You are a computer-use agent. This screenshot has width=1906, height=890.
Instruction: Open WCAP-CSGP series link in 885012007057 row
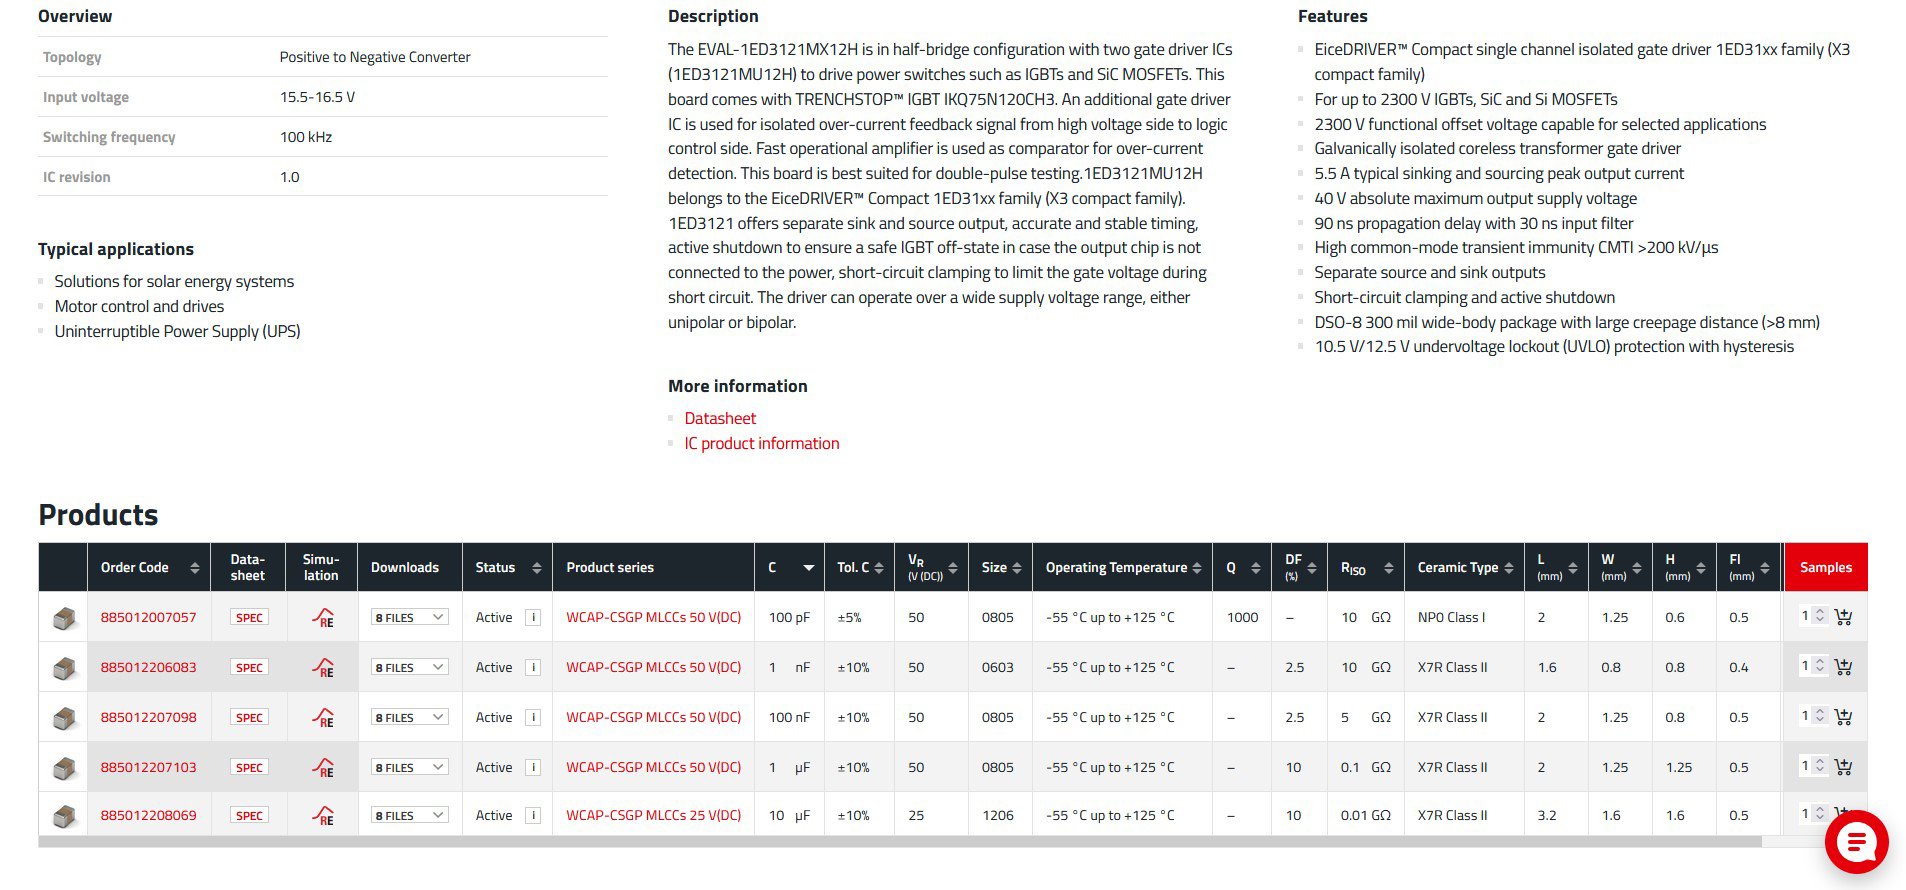654,617
